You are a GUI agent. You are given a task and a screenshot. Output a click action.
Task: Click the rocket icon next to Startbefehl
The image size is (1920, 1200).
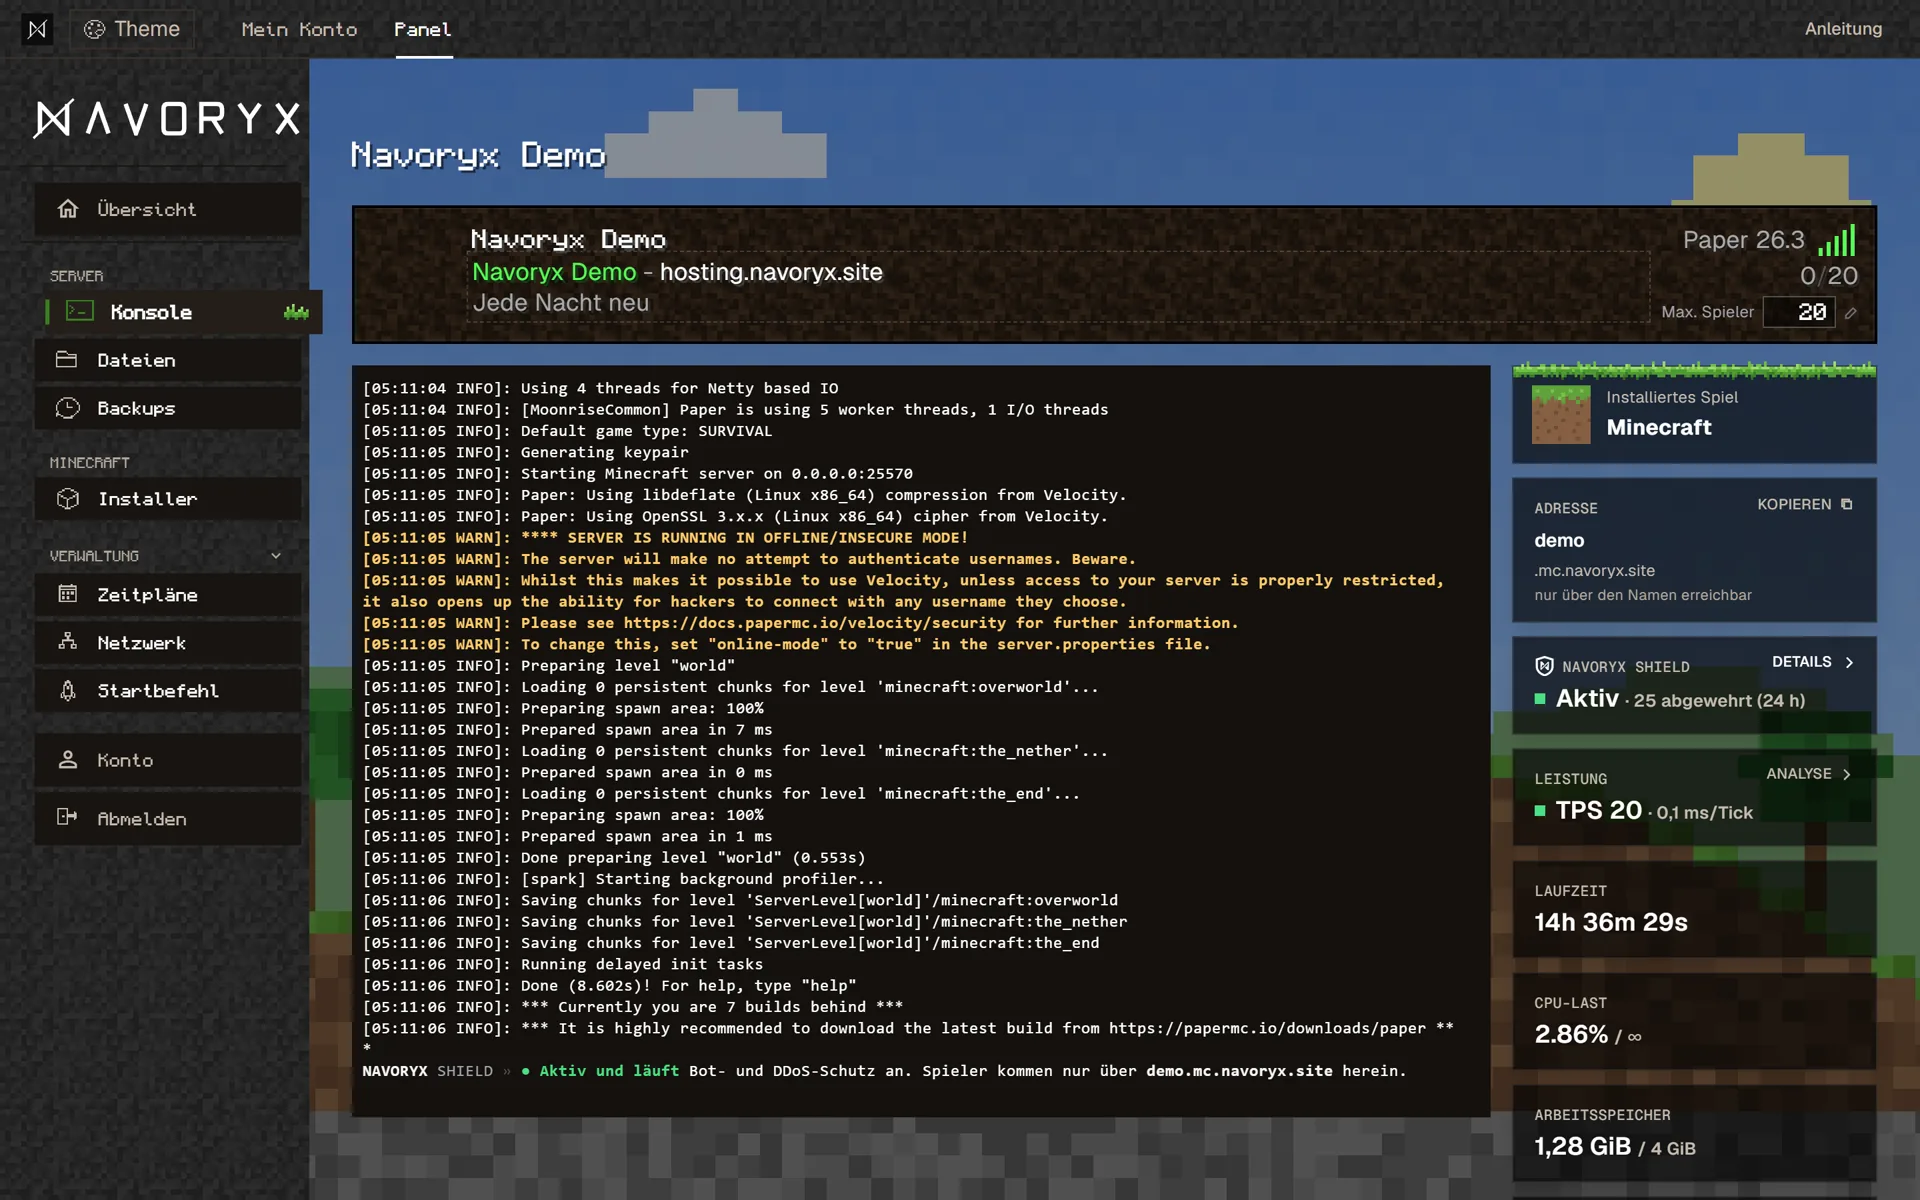[x=68, y=690]
